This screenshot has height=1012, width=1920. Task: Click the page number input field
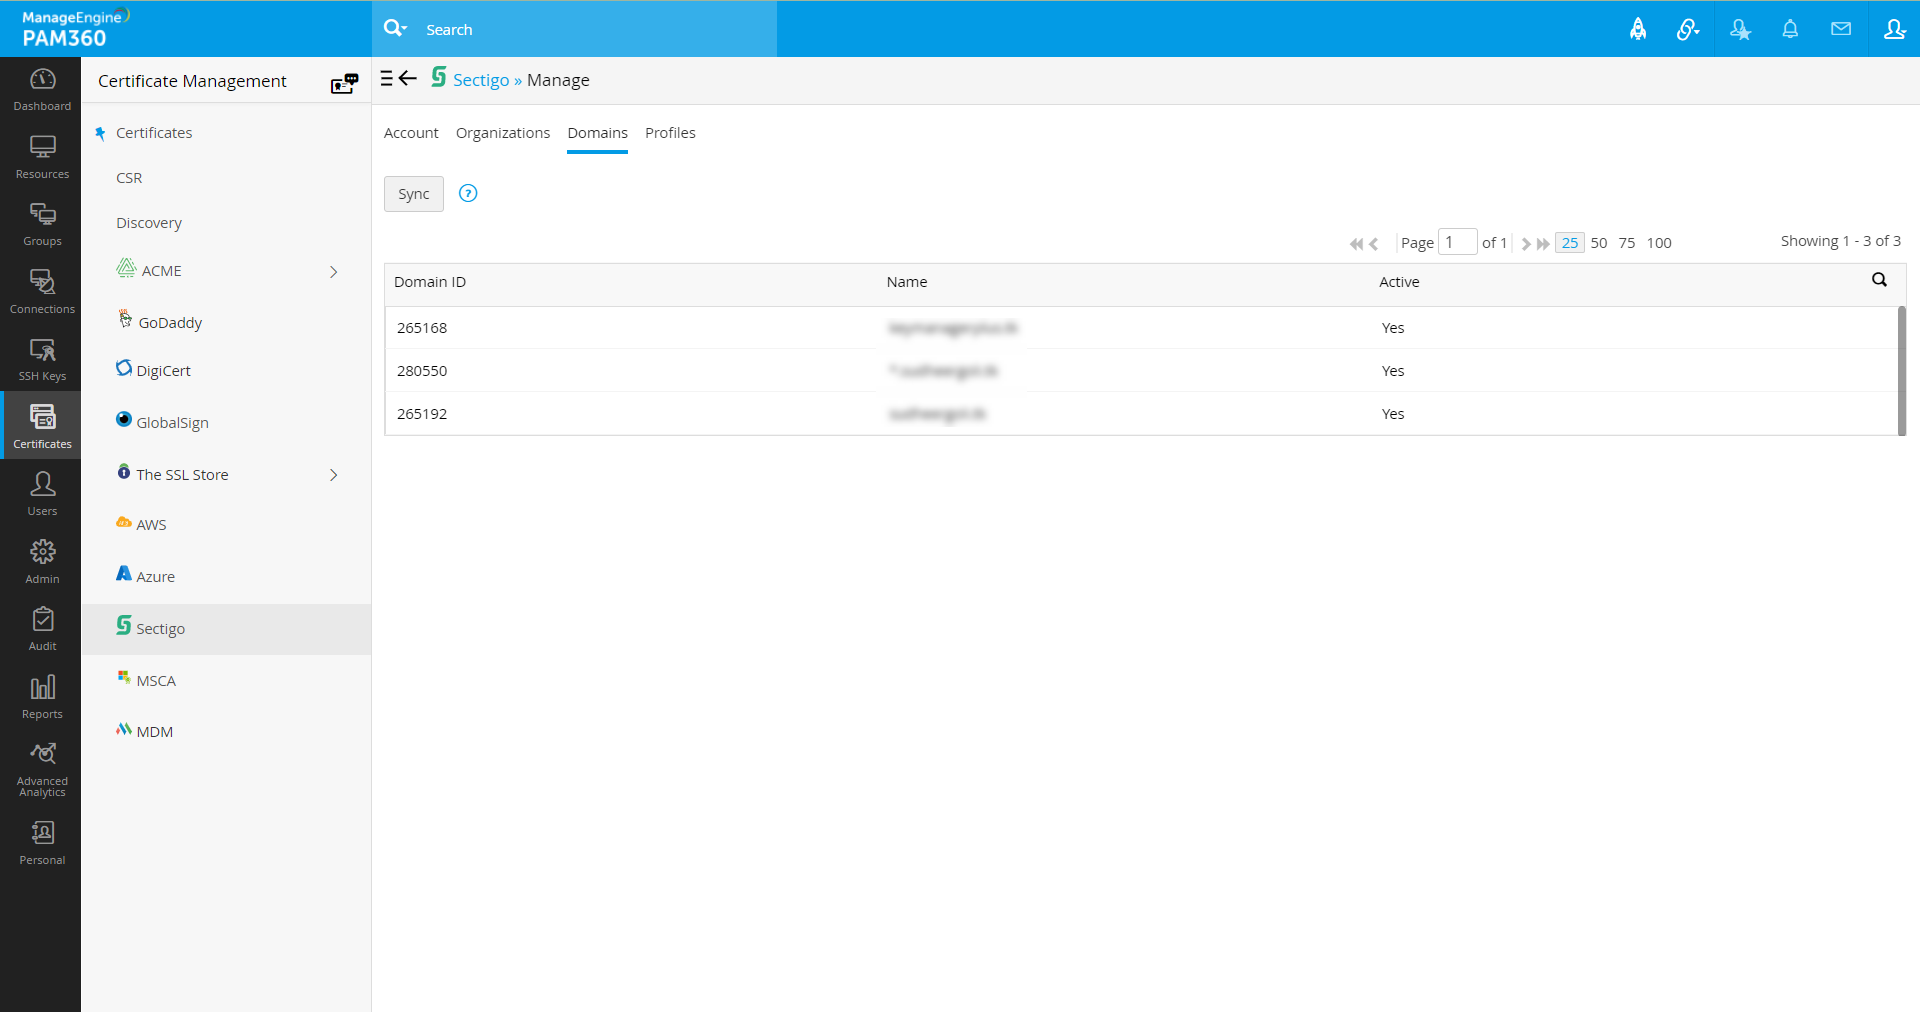[x=1457, y=242]
